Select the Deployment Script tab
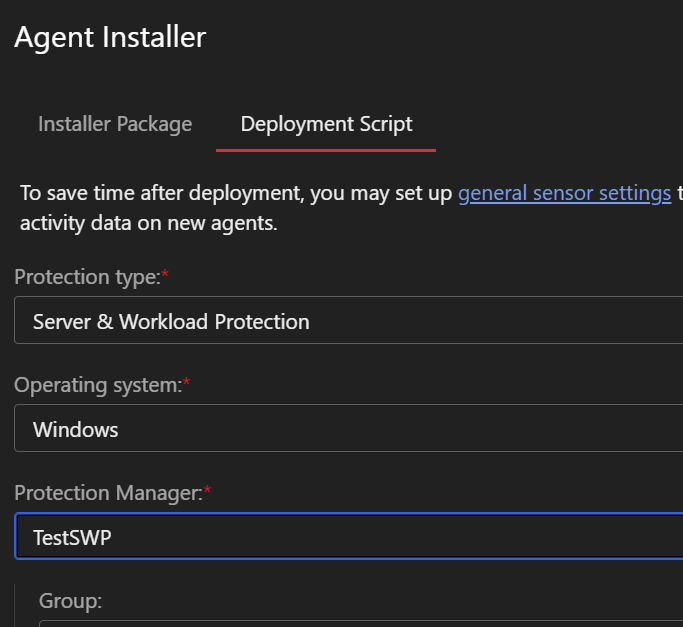The height and width of the screenshot is (627, 683). (326, 124)
